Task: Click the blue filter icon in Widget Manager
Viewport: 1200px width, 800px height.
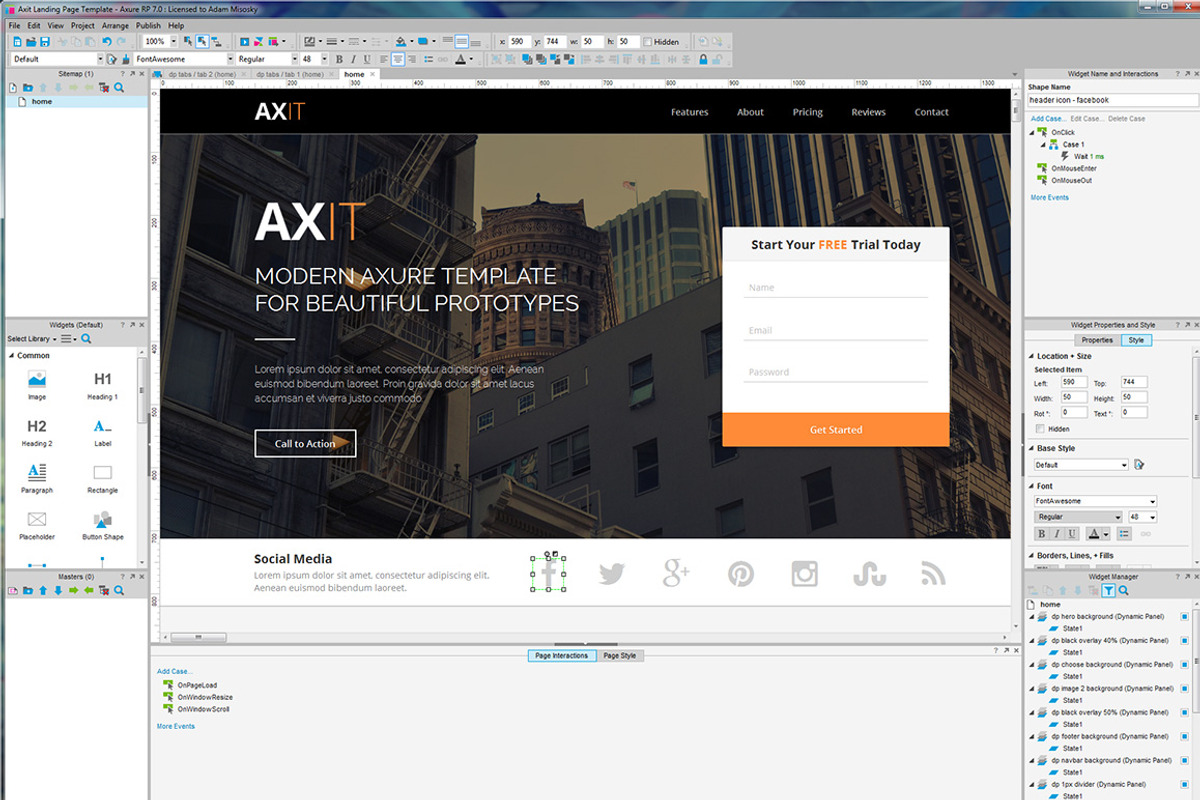Action: (1108, 591)
